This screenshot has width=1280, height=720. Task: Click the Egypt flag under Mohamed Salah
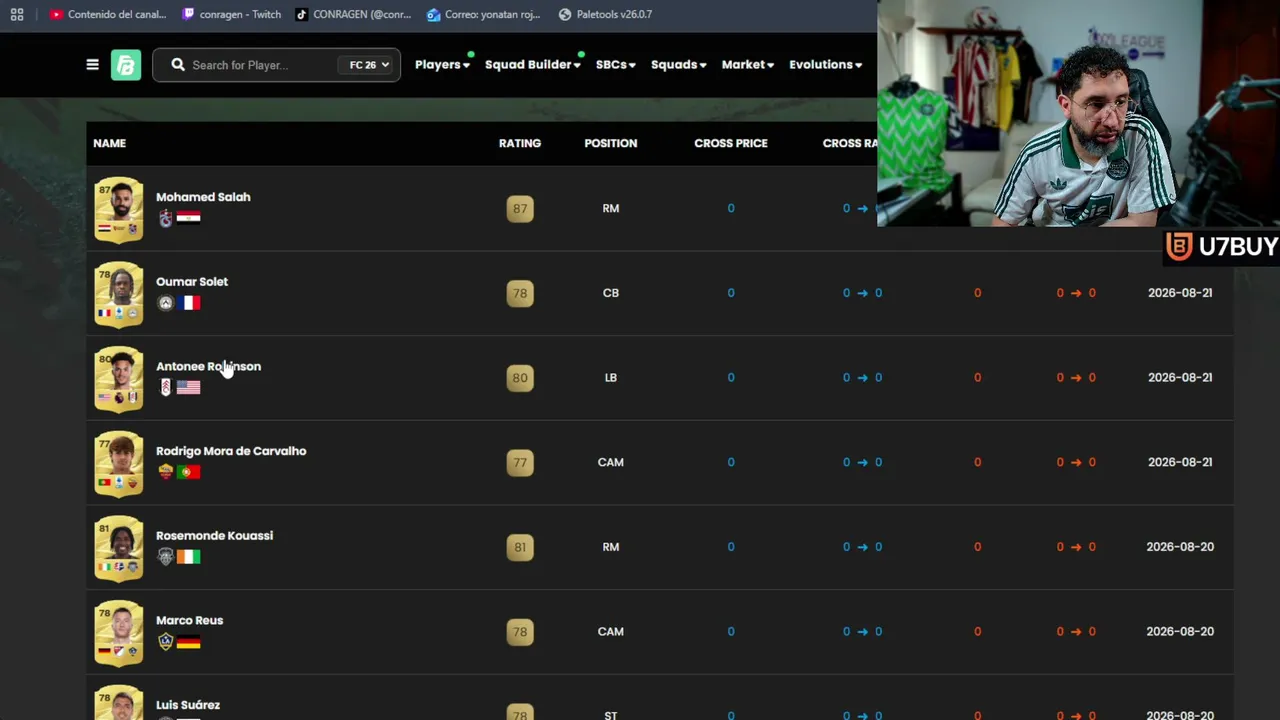[x=188, y=218]
